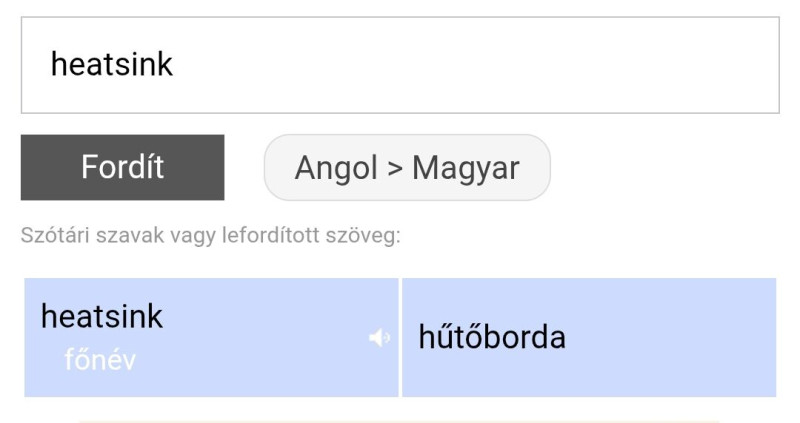Place cursor in the search input field
Screen dimensions: 800x423
pos(400,65)
